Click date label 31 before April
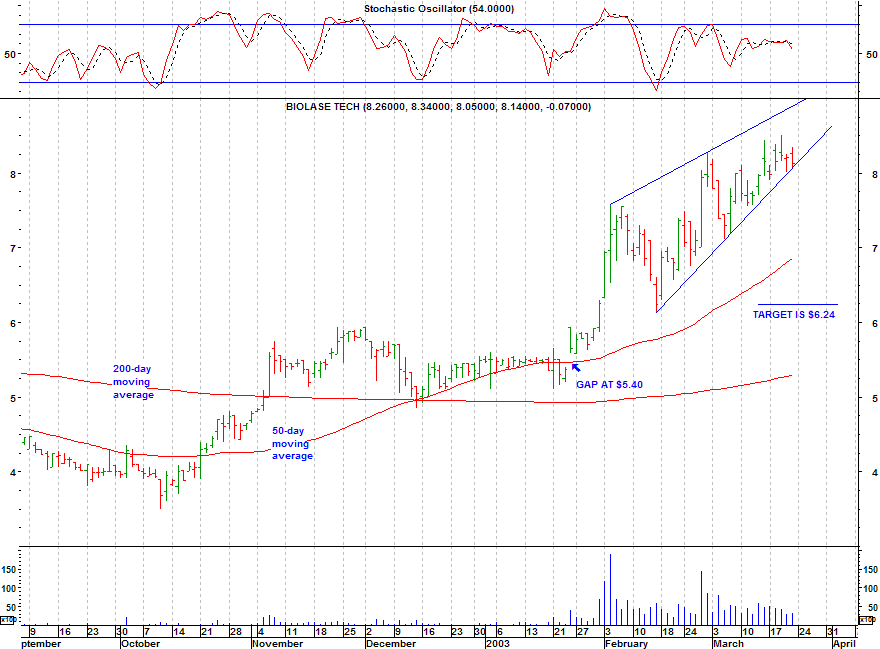 (x=833, y=632)
